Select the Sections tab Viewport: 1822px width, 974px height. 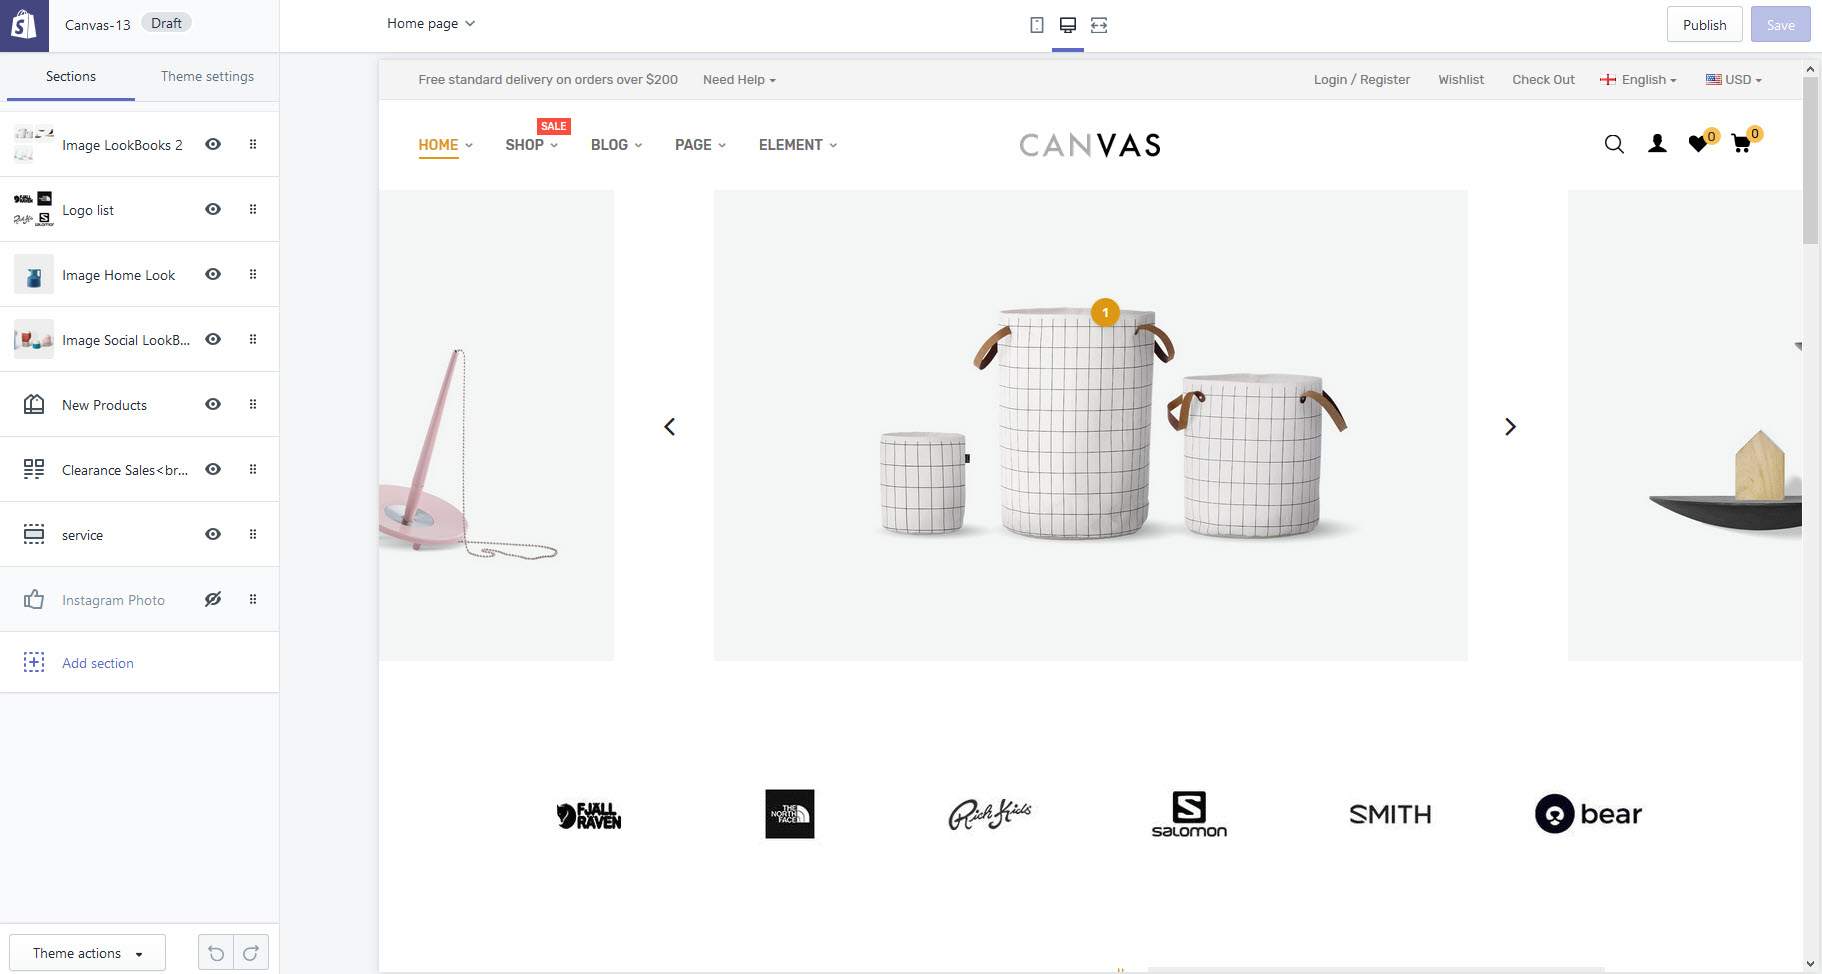[x=71, y=76]
